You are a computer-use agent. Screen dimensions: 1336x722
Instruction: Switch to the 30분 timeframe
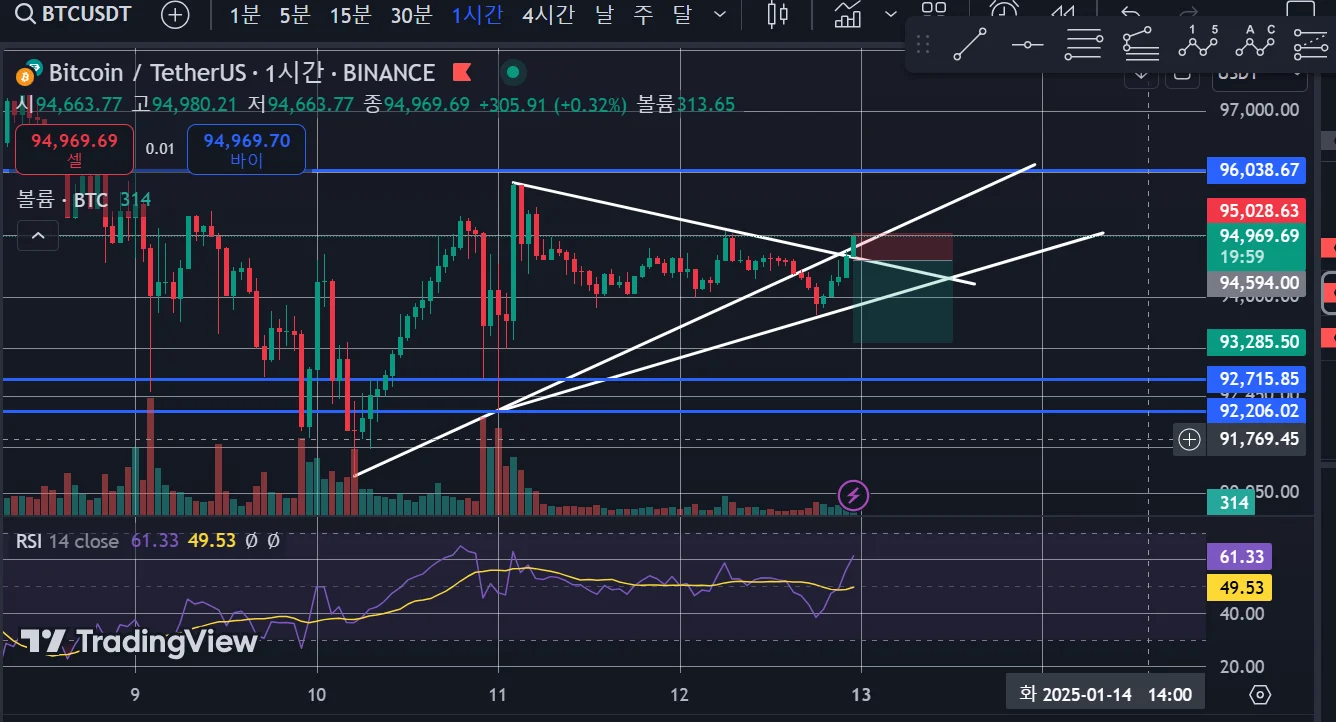click(411, 14)
